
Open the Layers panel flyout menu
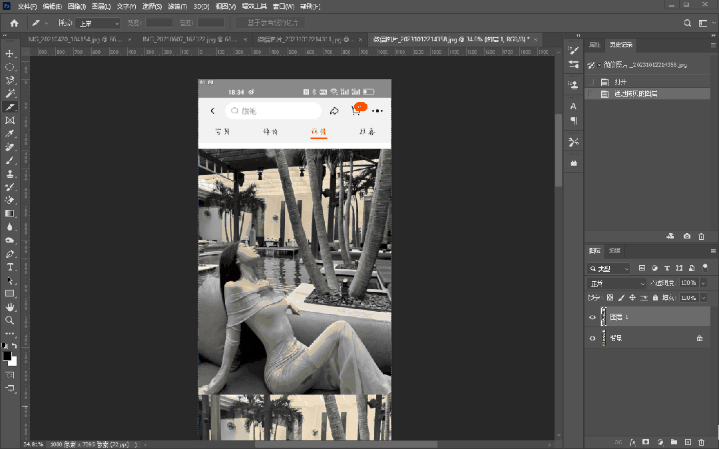tap(713, 251)
